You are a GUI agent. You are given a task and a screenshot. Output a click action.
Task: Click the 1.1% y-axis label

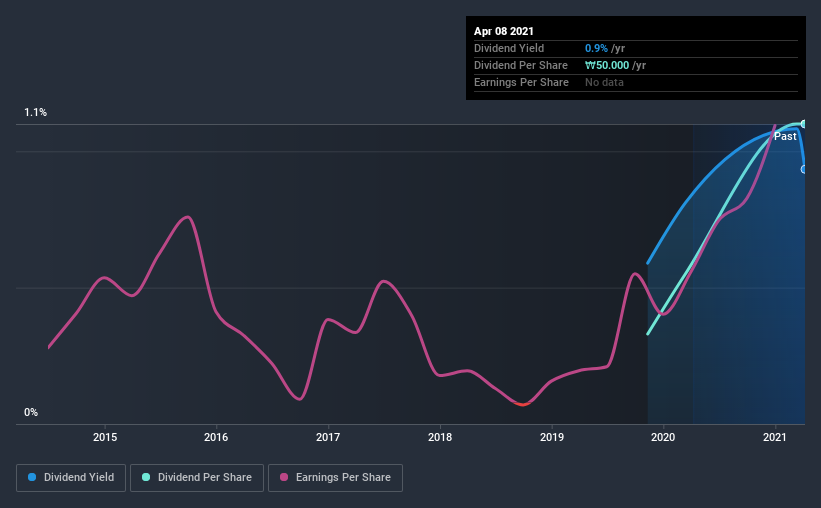pos(36,113)
